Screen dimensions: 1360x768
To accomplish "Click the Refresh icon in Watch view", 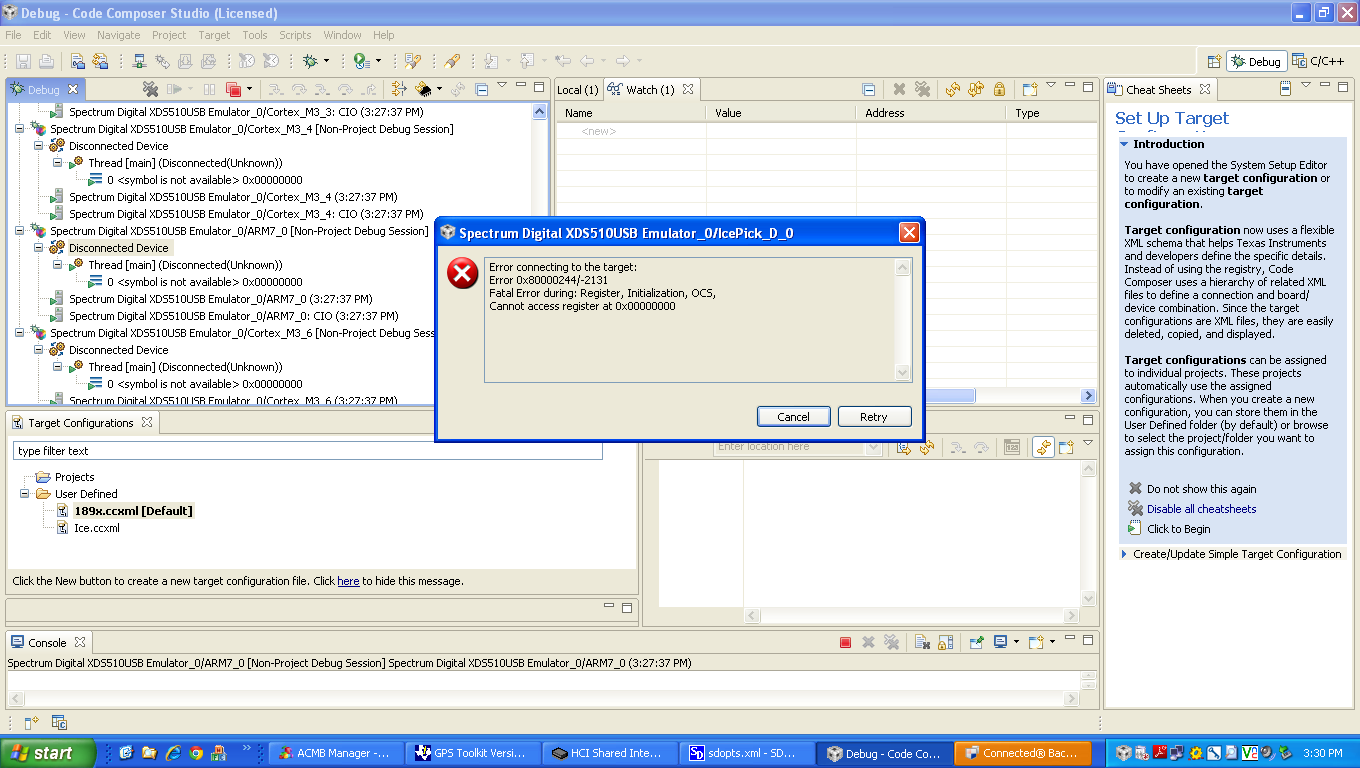I will [x=952, y=89].
